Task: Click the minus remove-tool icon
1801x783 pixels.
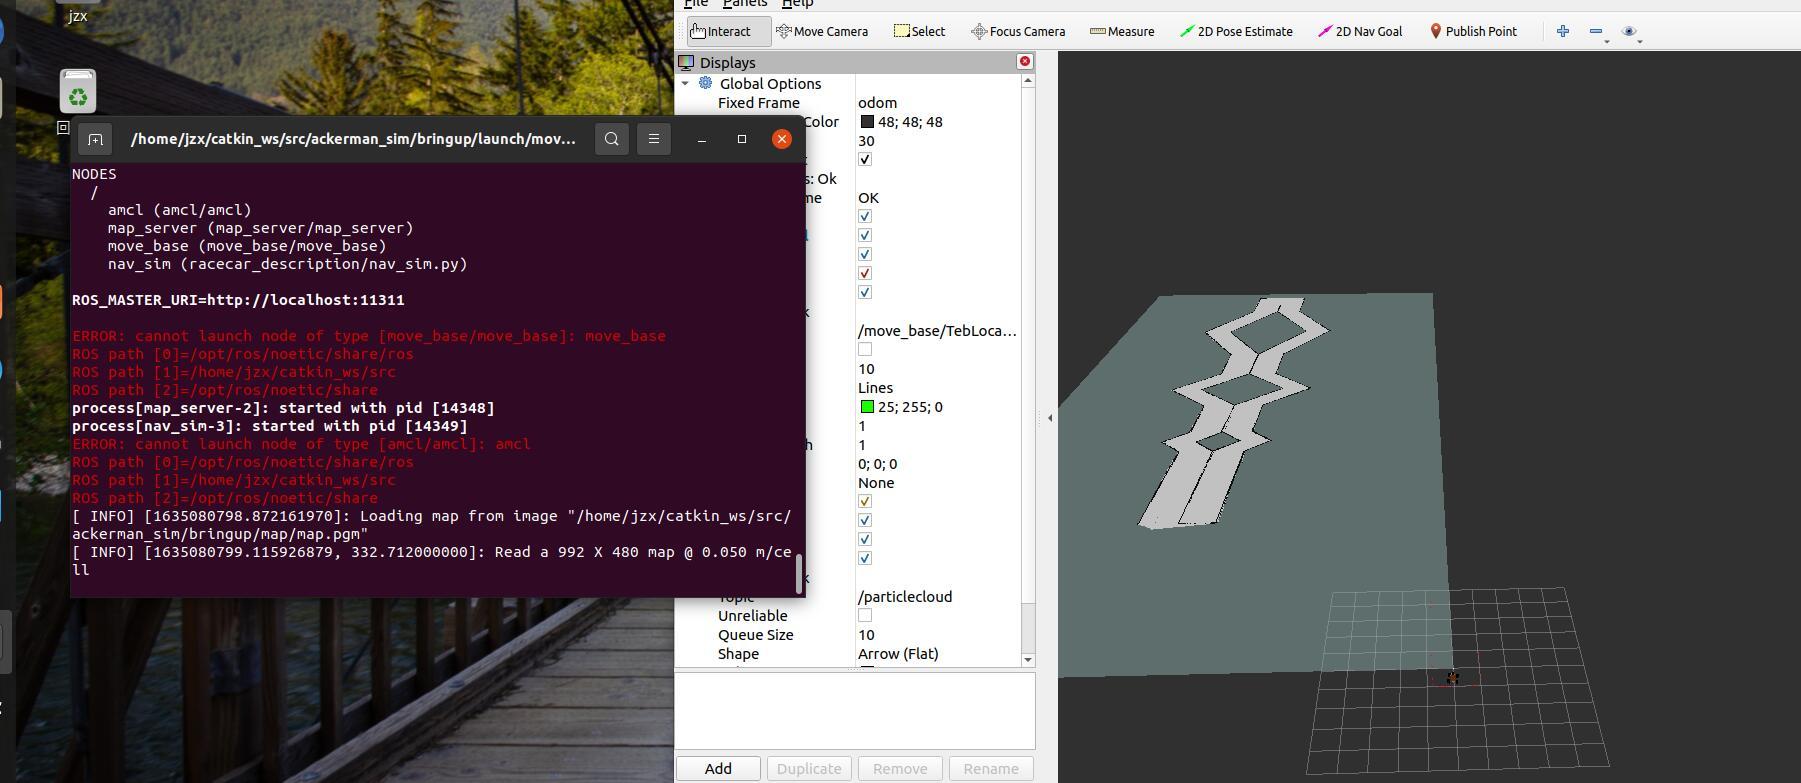Action: pos(1596,31)
